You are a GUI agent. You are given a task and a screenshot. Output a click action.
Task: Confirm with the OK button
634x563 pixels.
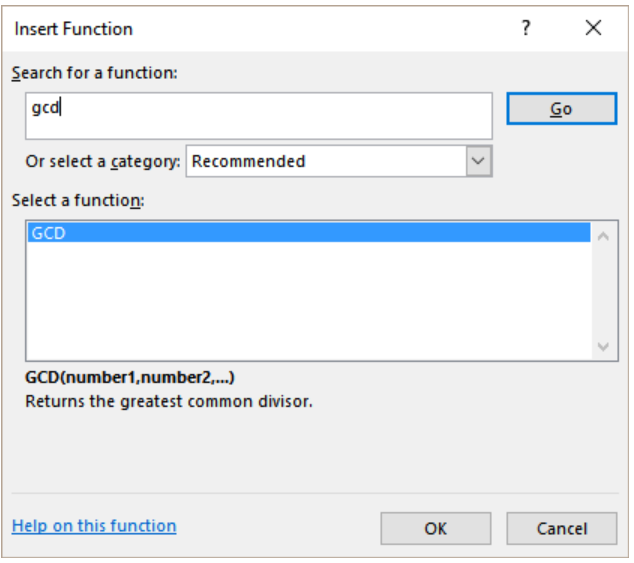(x=436, y=529)
